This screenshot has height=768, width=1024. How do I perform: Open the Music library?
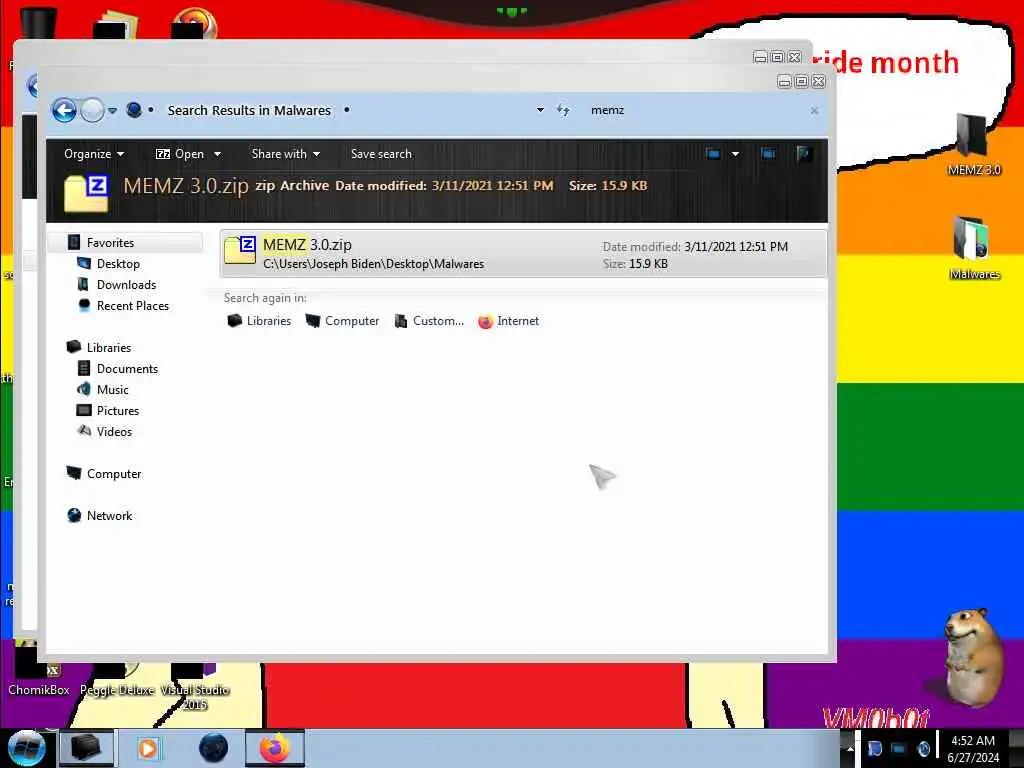pos(112,389)
